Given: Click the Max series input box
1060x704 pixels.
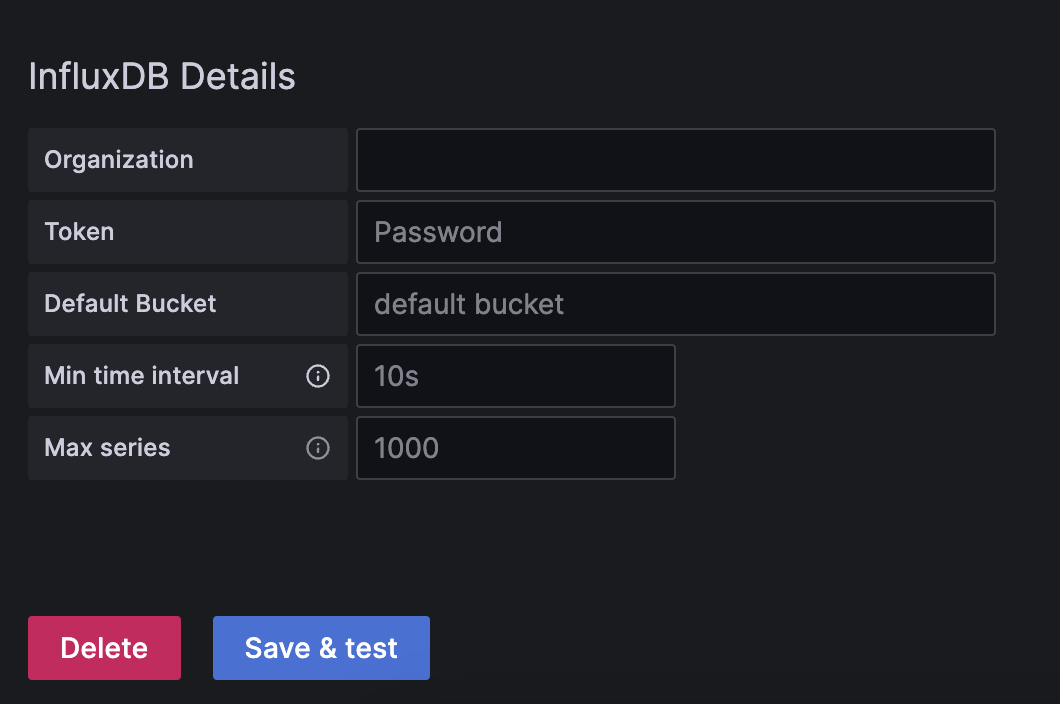Looking at the screenshot, I should [516, 448].
